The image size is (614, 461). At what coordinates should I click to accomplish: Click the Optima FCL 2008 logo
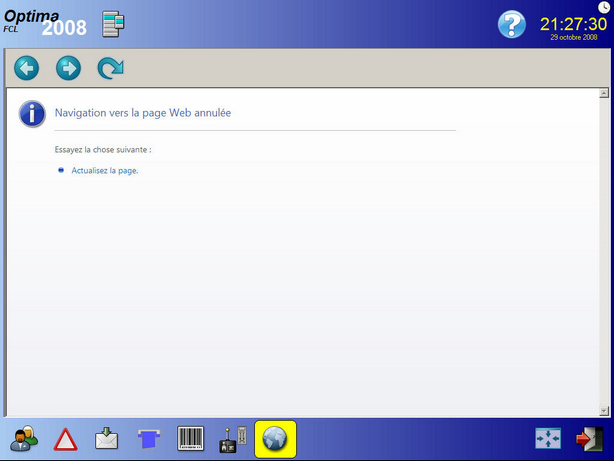[45, 23]
